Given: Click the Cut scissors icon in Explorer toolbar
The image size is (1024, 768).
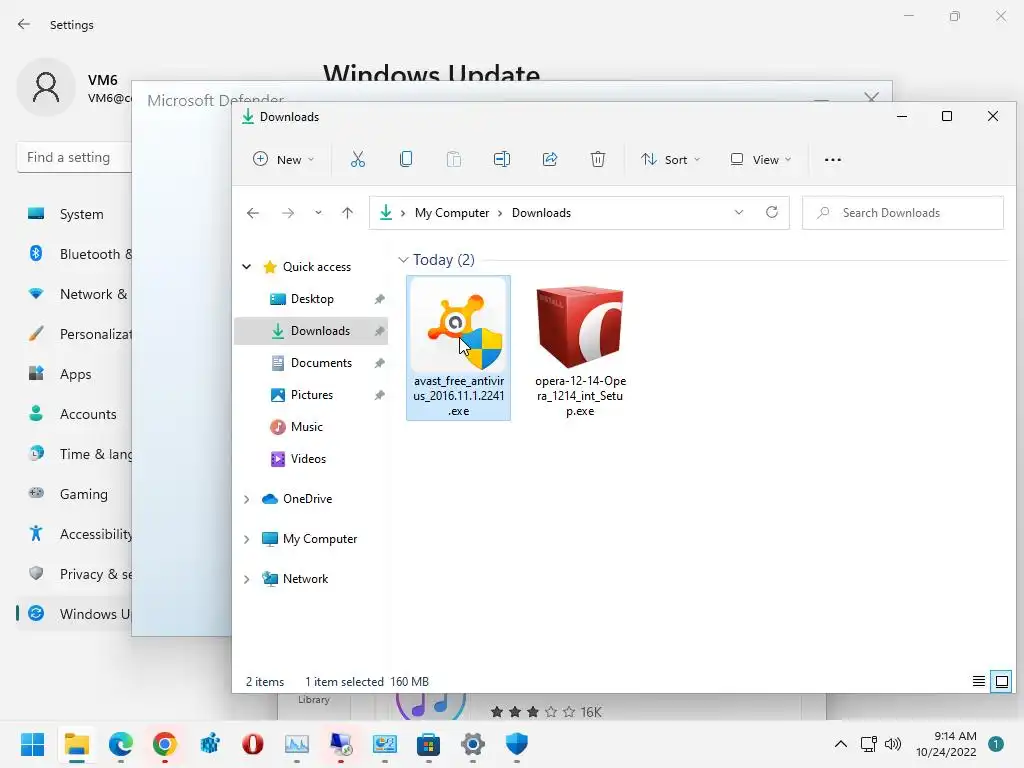Looking at the screenshot, I should click(x=357, y=159).
